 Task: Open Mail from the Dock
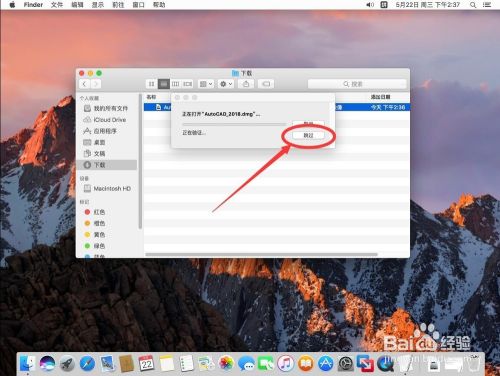(x=107, y=363)
